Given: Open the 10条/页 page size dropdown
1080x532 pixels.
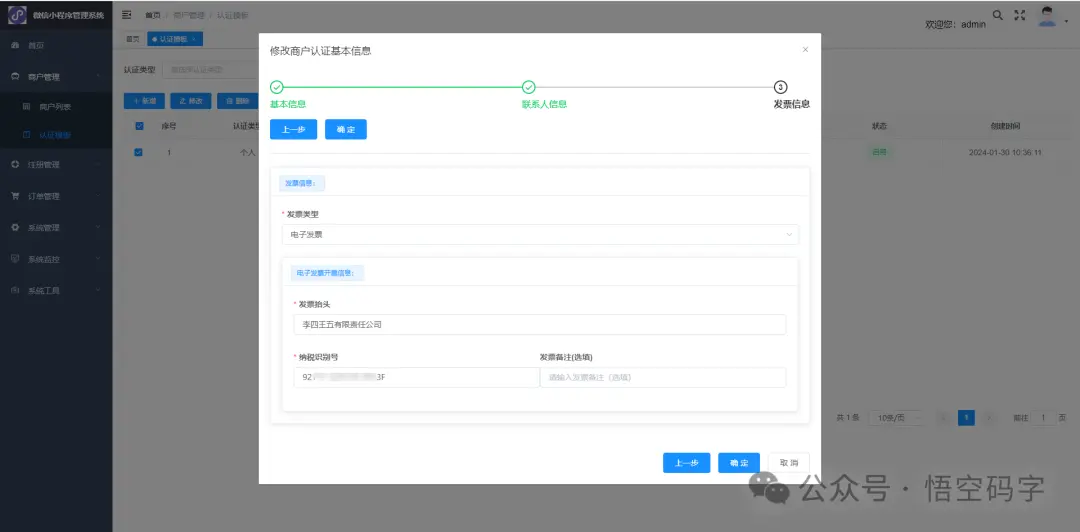Looking at the screenshot, I should click(x=897, y=418).
